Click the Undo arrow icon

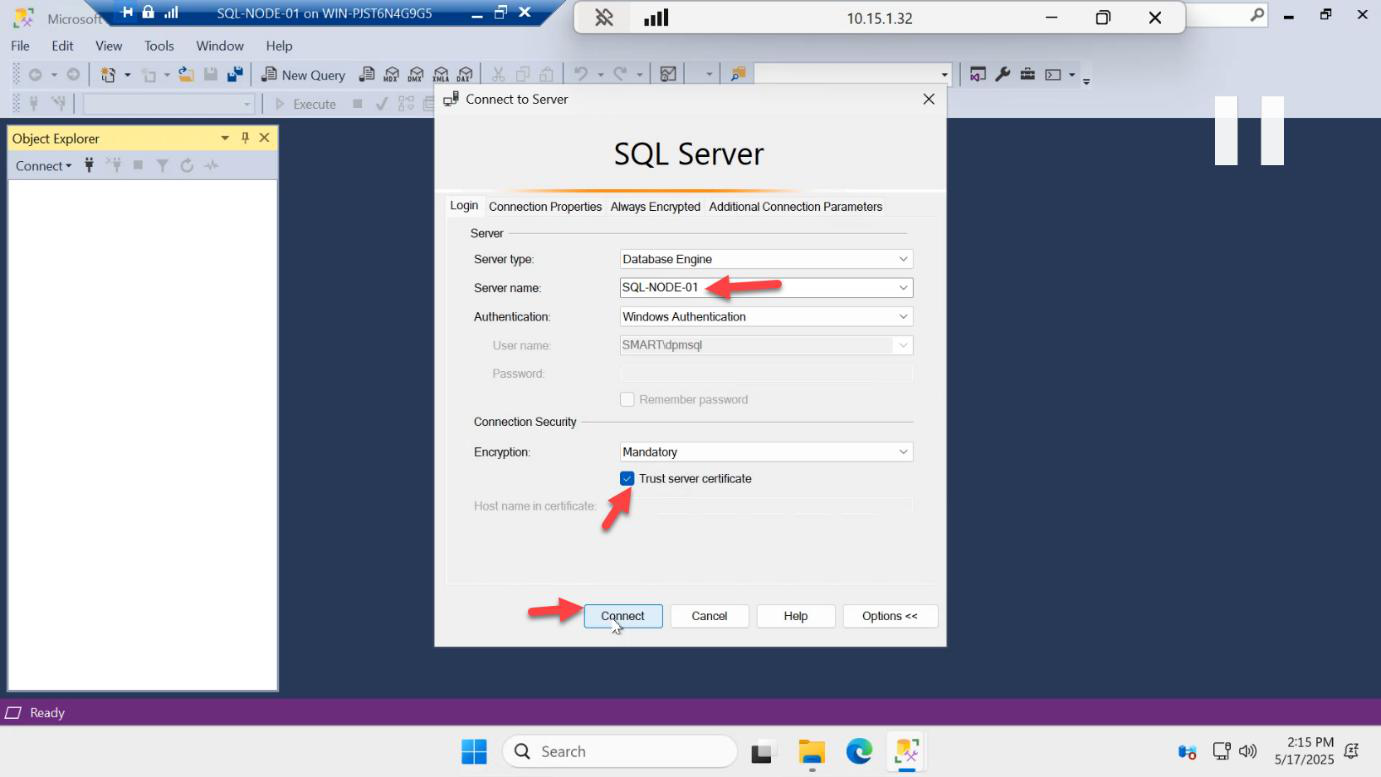pos(580,75)
